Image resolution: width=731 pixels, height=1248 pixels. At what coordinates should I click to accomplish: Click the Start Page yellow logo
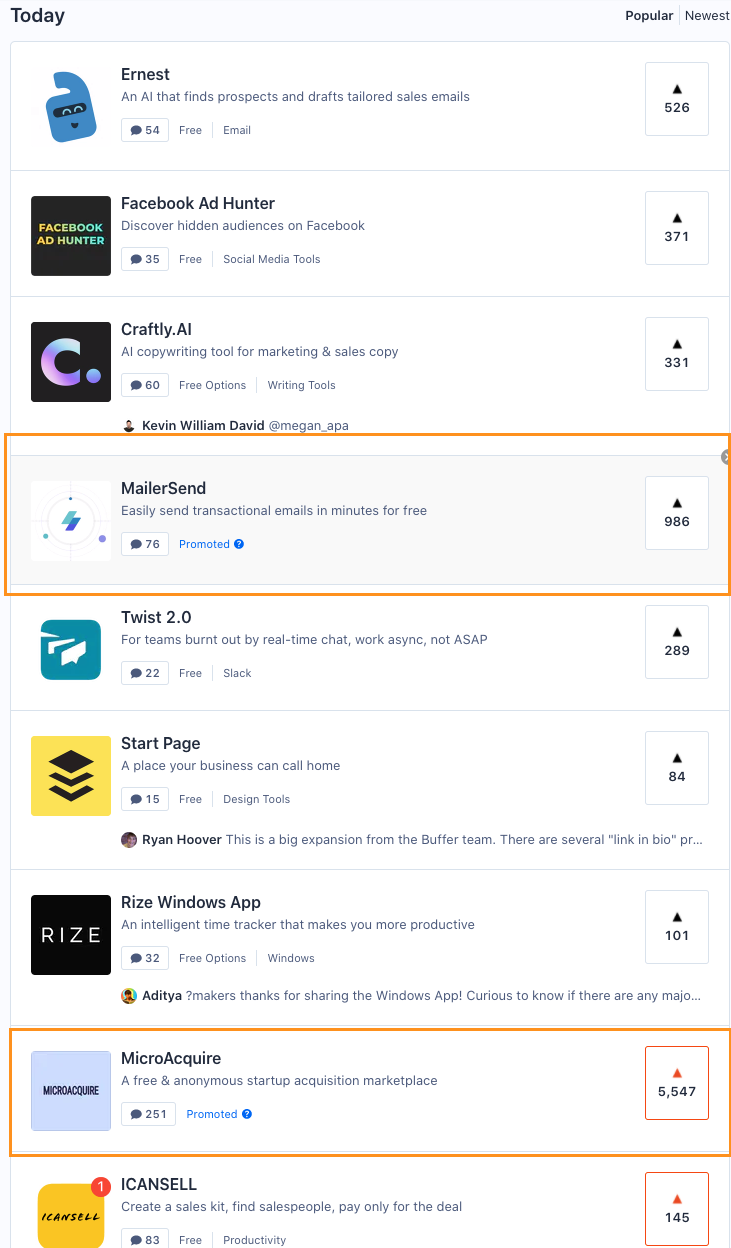pos(71,776)
